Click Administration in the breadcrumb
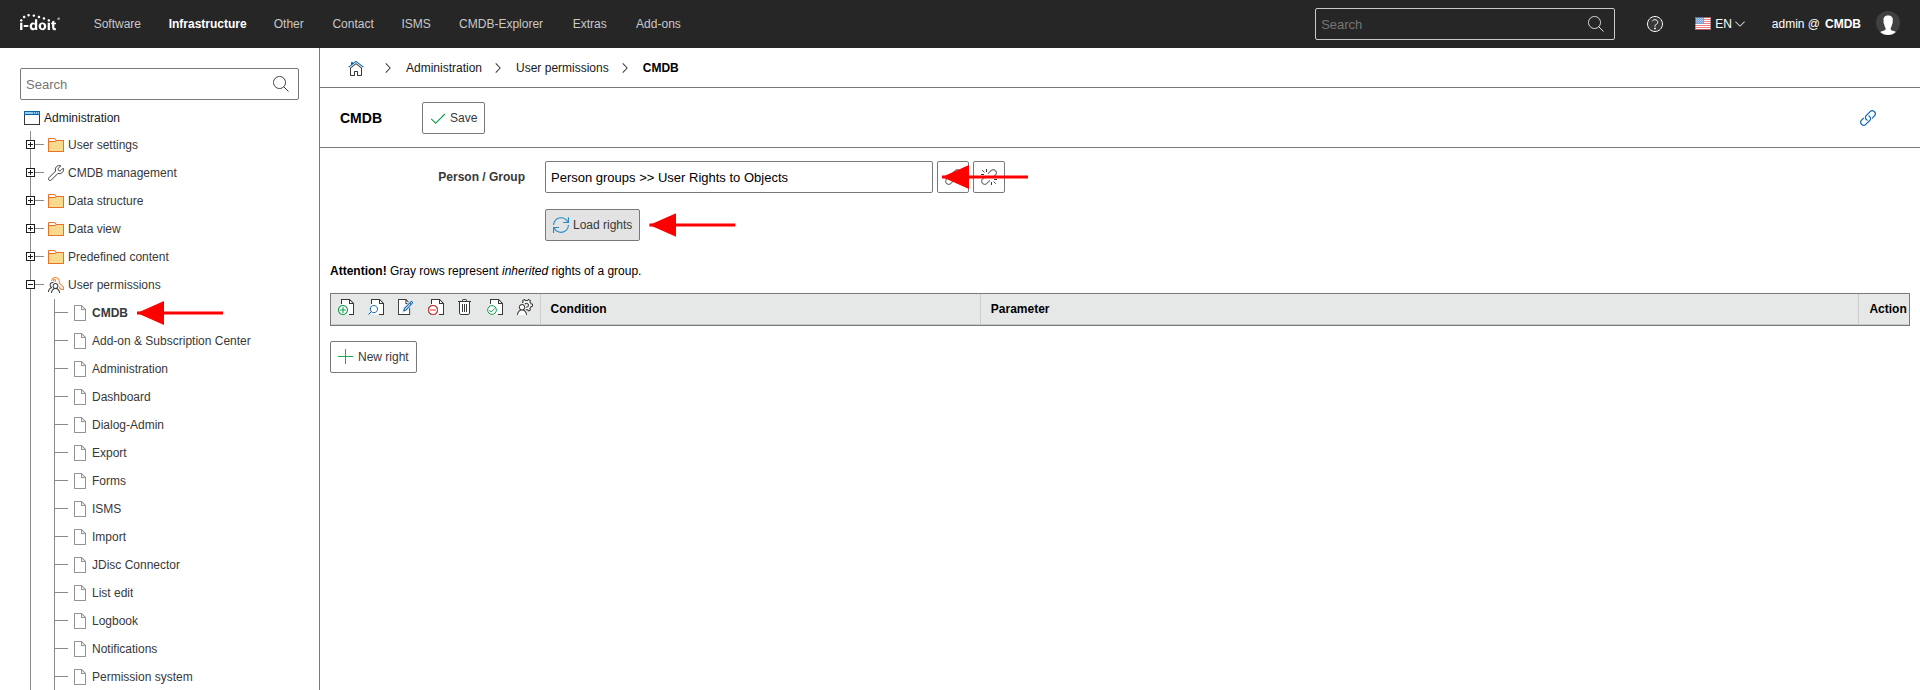Screen dimensions: 1920x690 [444, 68]
